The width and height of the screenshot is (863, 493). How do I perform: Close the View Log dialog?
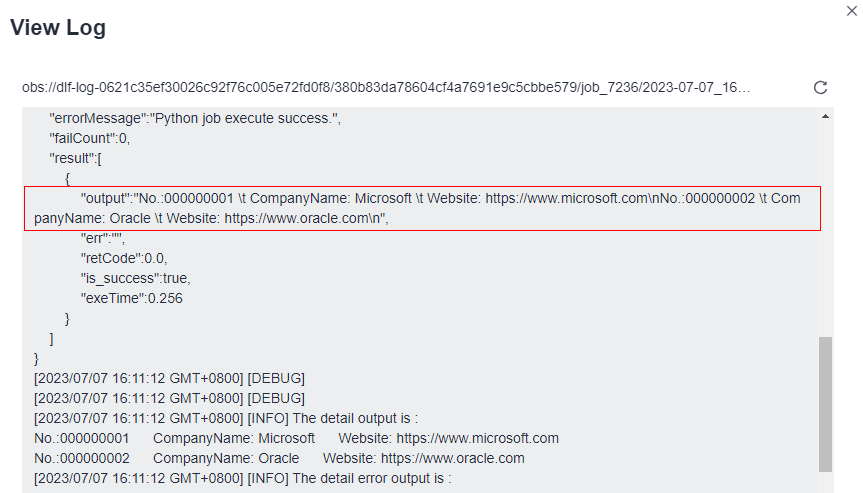851,9
